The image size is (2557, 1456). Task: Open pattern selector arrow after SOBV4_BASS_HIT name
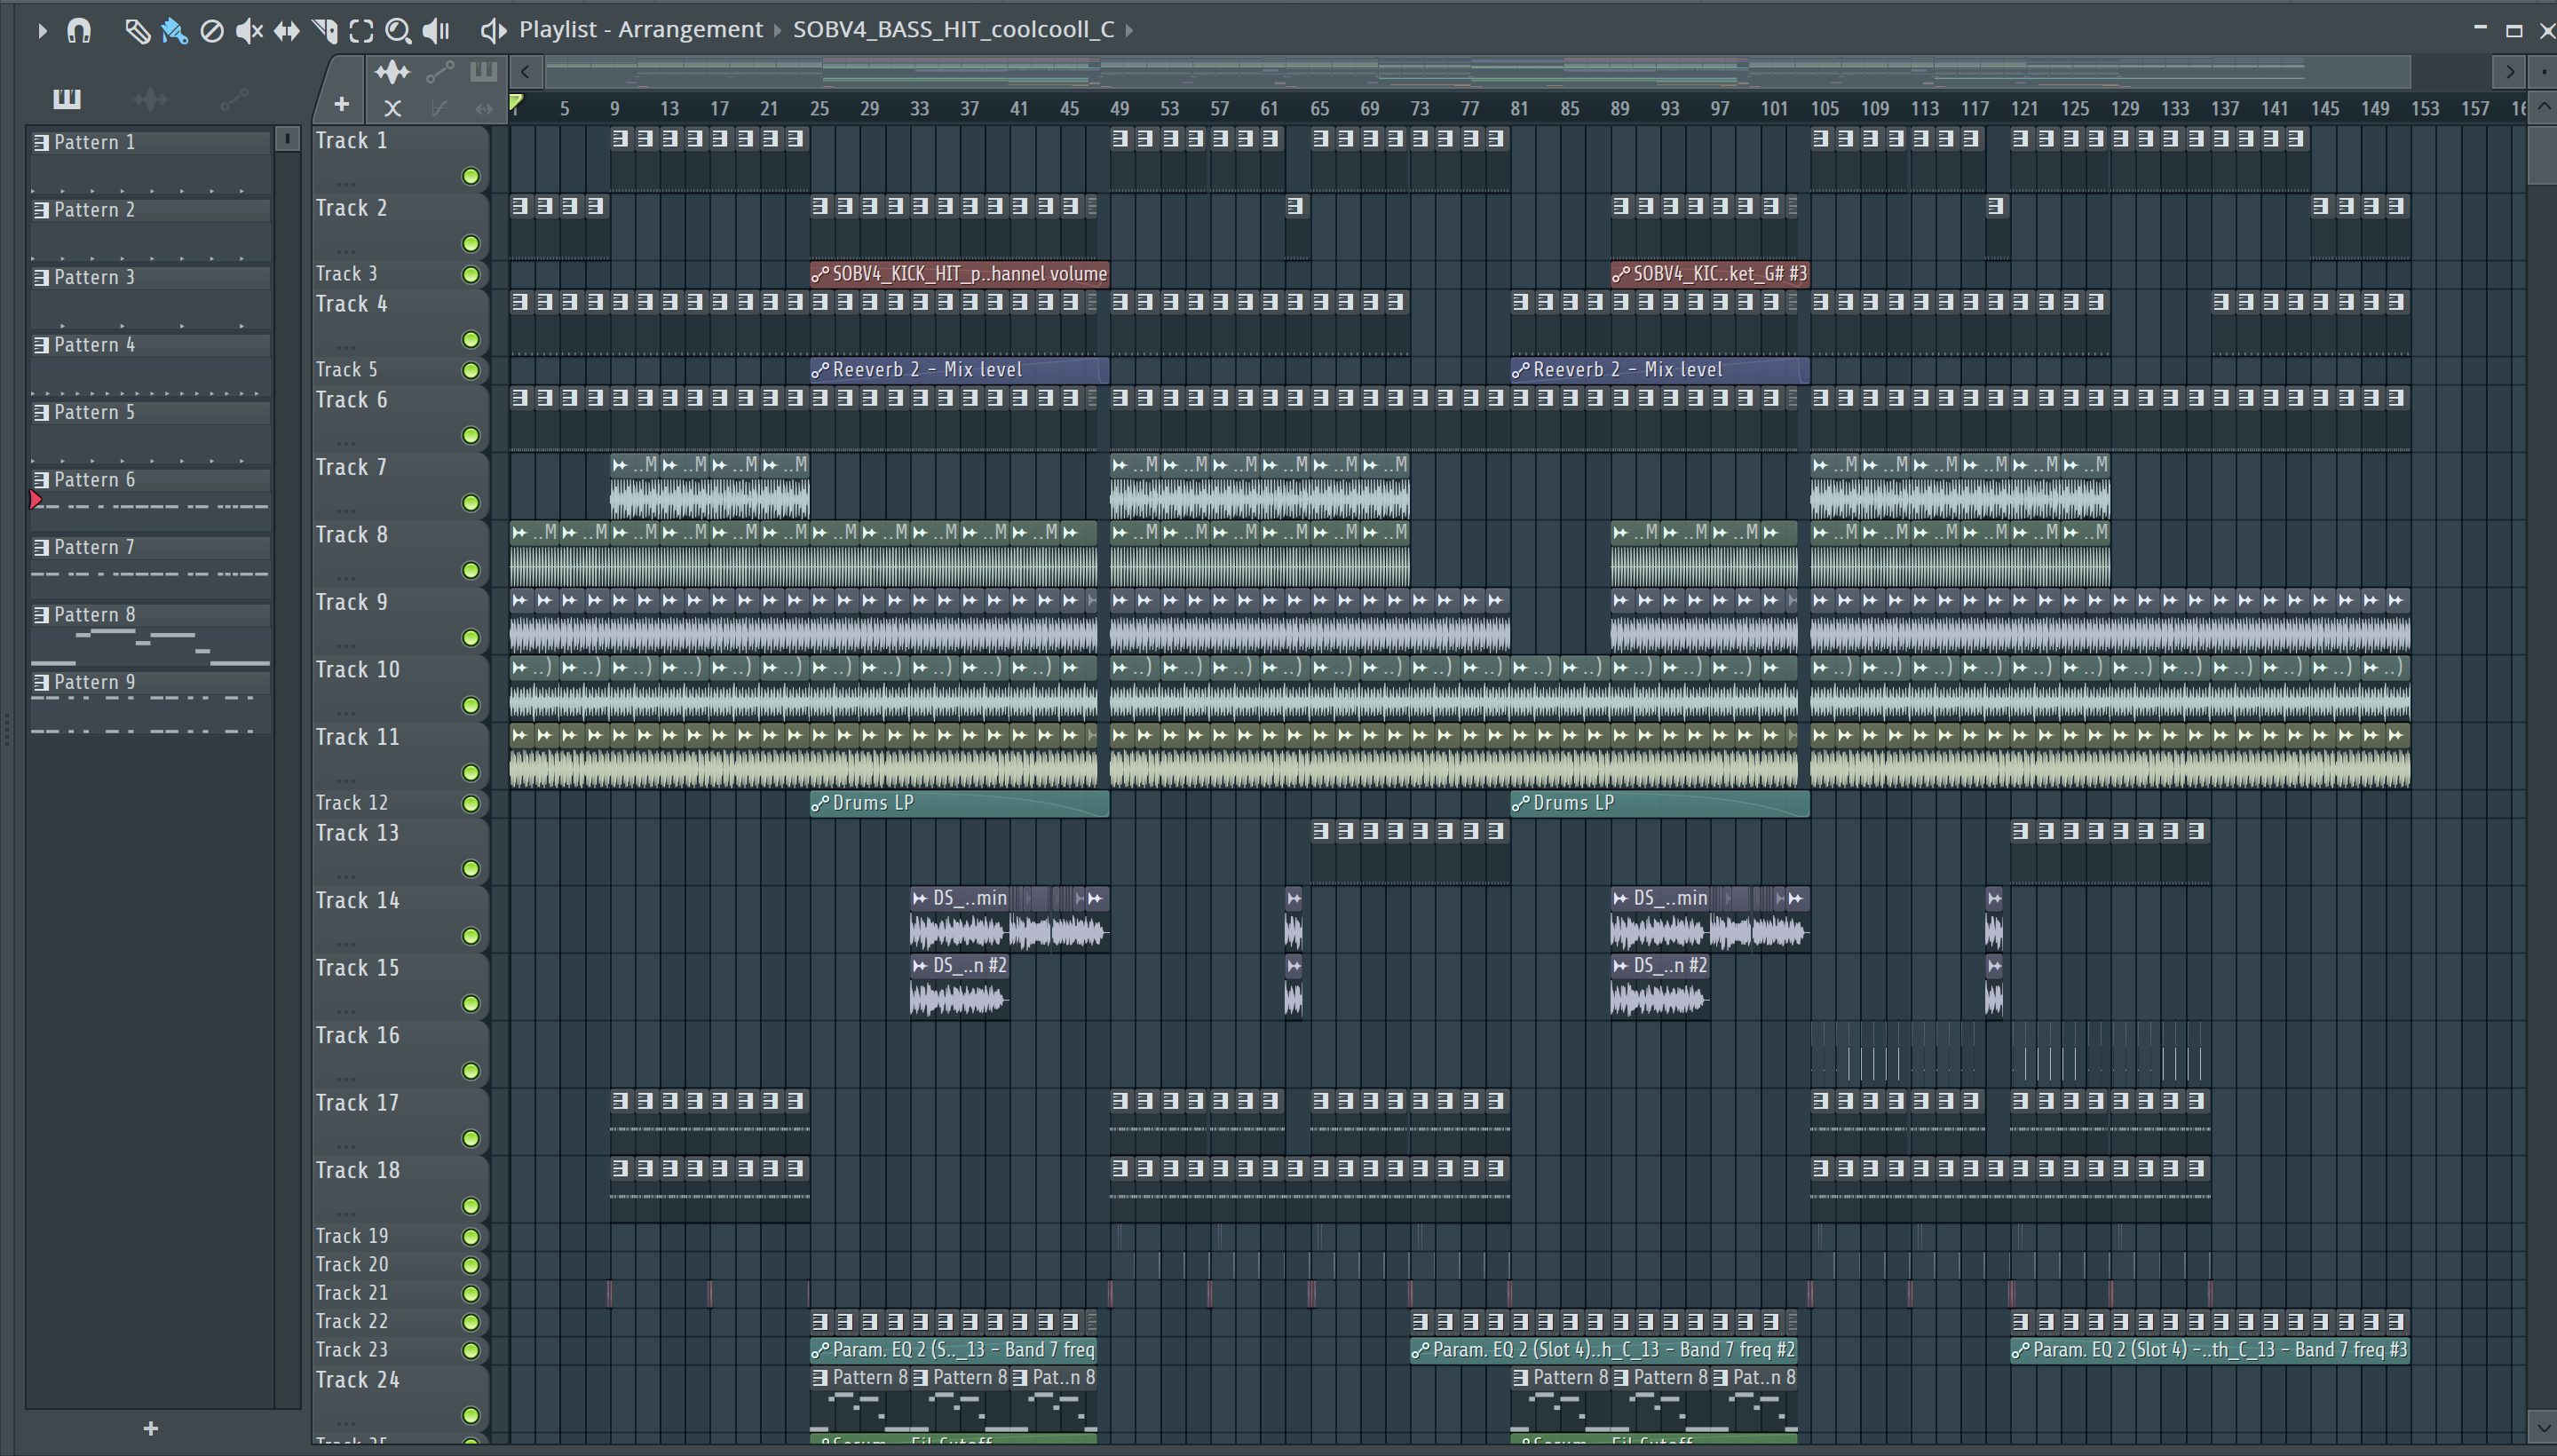pos(1129,31)
